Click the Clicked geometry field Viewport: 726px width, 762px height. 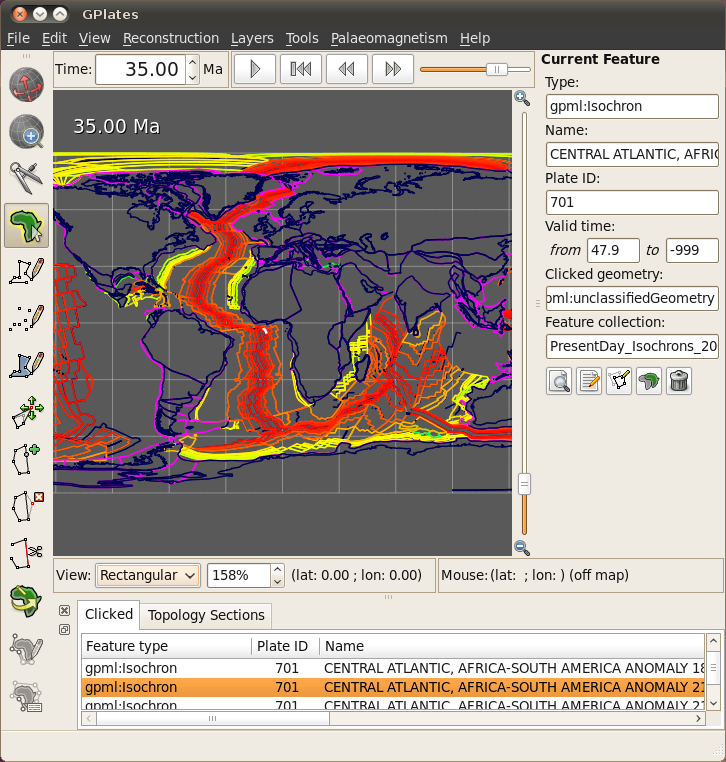632,298
